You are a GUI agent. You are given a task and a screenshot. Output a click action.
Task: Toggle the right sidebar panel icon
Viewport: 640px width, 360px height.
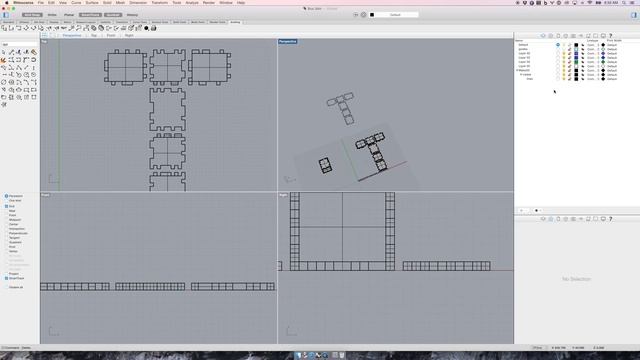point(634,15)
